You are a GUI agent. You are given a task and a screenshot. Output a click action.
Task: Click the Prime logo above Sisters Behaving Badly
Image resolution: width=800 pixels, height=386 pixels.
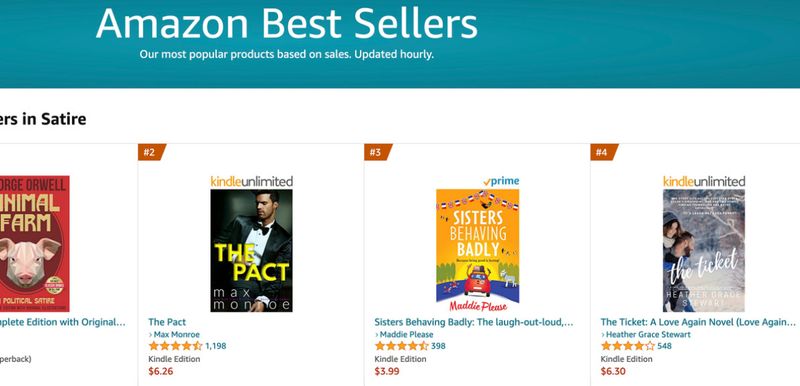[501, 182]
